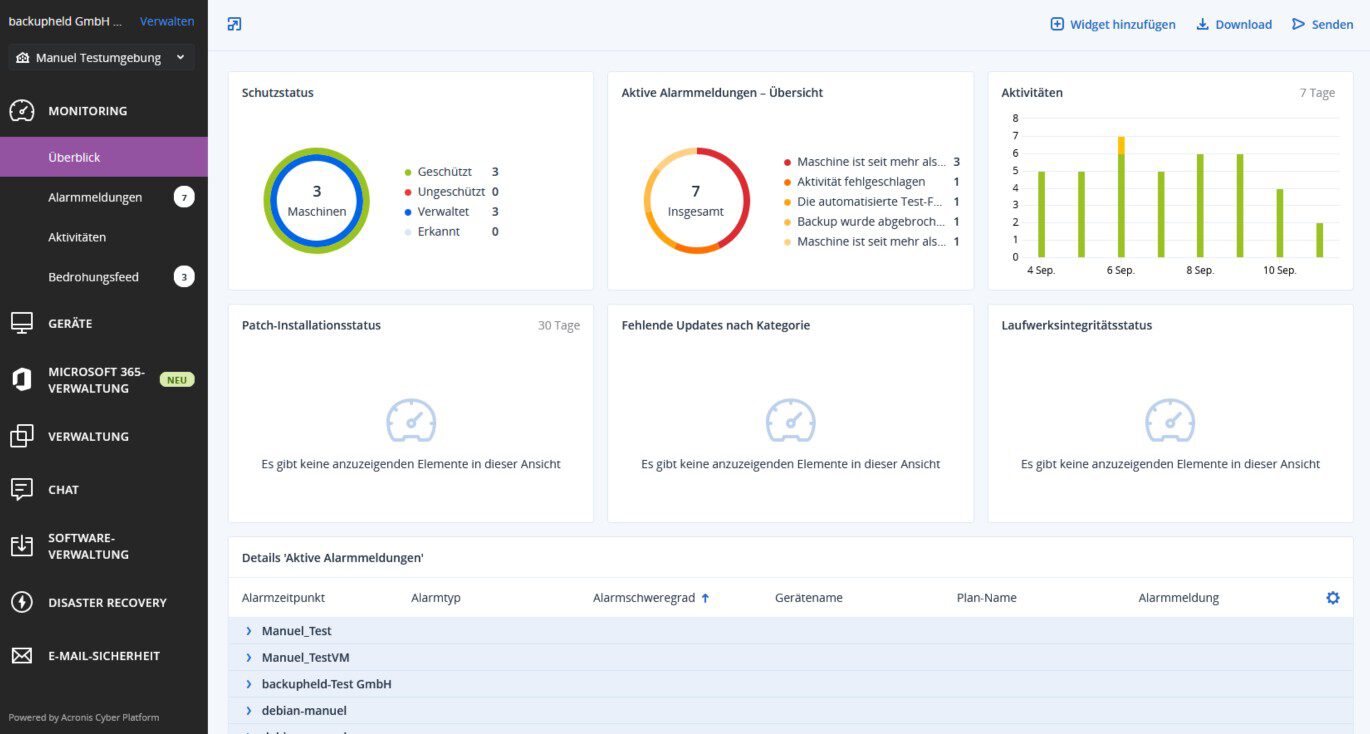
Task: Click the Monitoring gauge icon in sidebar
Action: (22, 111)
